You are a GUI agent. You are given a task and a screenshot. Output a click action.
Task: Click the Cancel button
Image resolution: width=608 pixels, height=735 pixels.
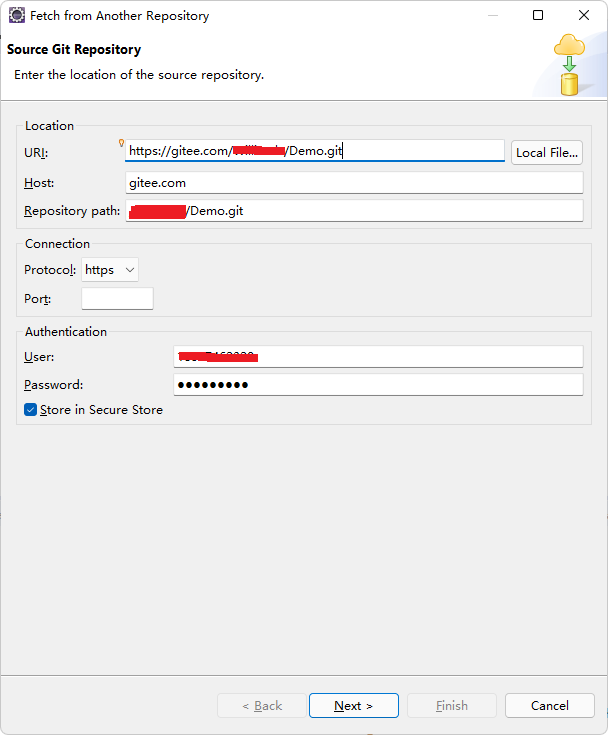[549, 705]
